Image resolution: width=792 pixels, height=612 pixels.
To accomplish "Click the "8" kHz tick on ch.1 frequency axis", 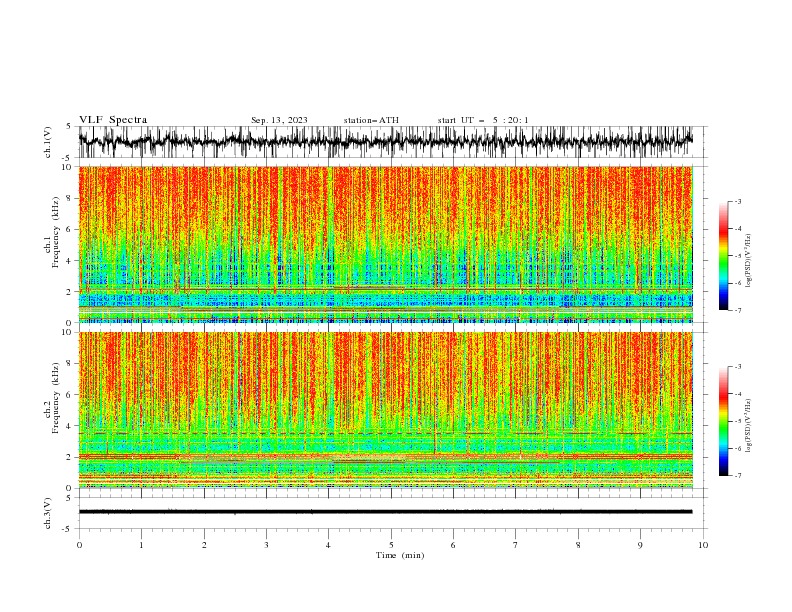I will [69, 198].
